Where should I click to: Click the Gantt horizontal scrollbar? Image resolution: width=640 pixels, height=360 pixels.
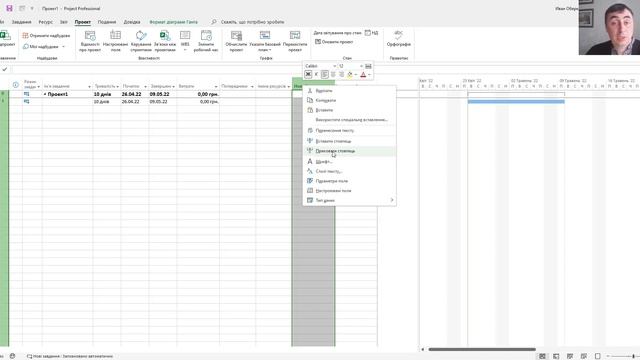tap(482, 349)
